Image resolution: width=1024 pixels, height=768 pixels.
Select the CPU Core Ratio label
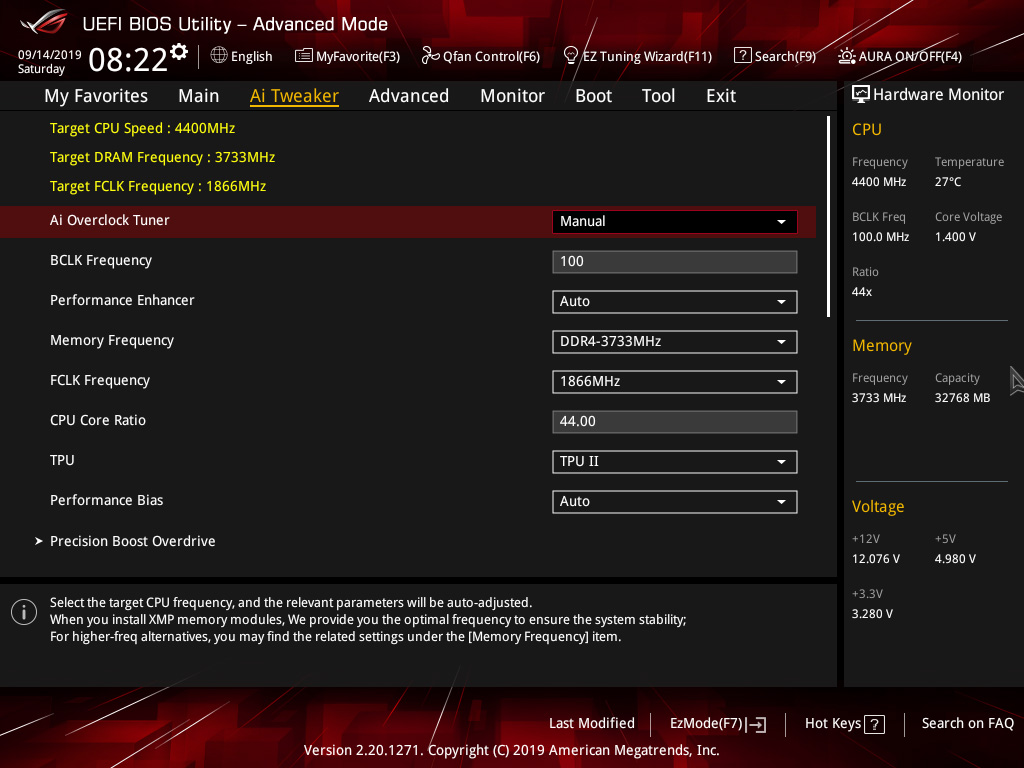98,420
